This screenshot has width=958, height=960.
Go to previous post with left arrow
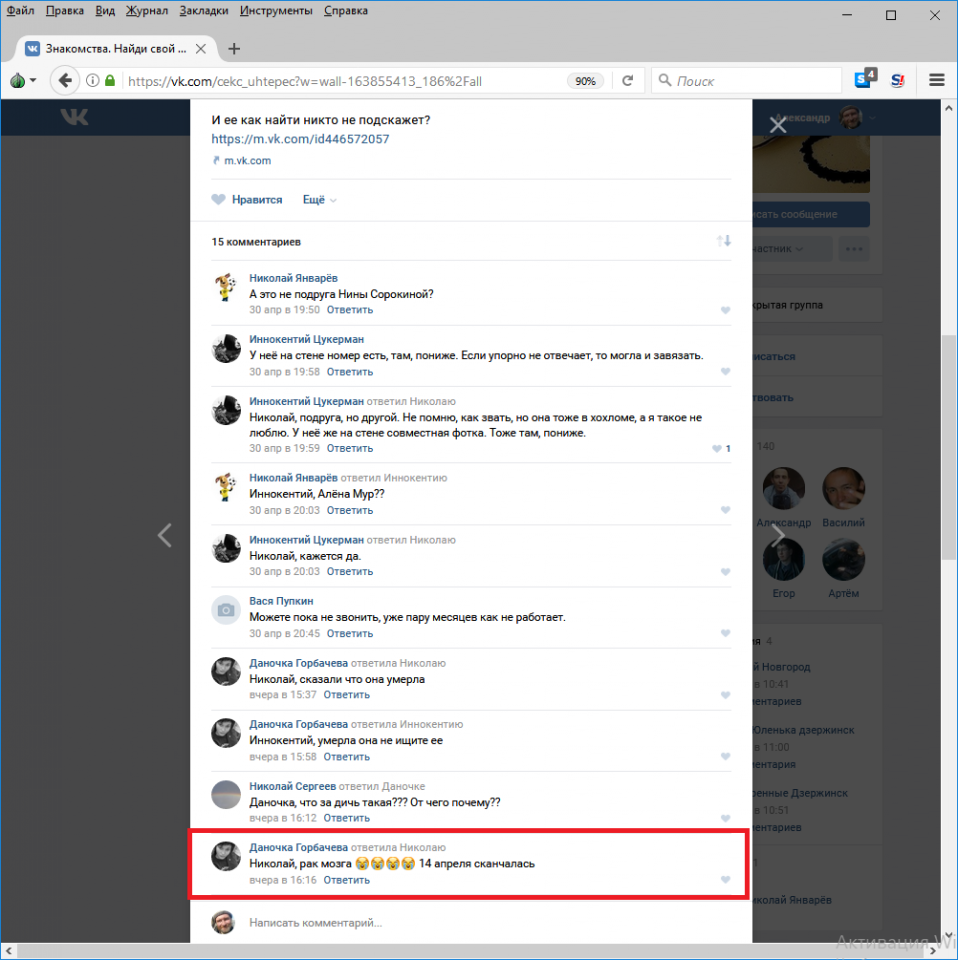165,535
